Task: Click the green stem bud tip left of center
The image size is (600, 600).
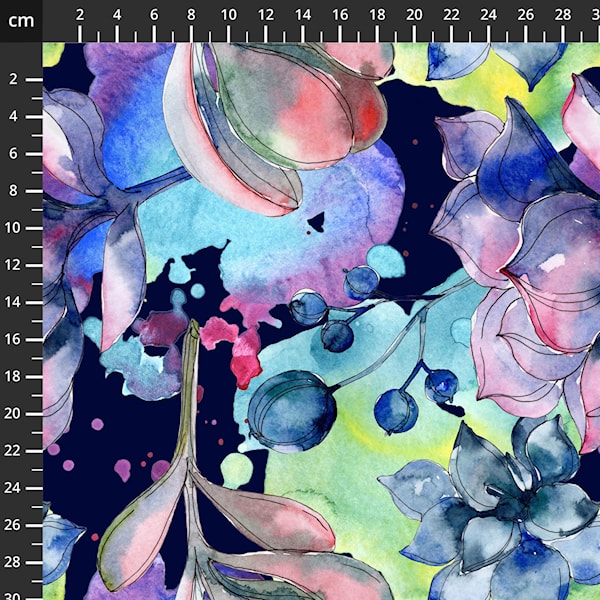Action: click(194, 328)
